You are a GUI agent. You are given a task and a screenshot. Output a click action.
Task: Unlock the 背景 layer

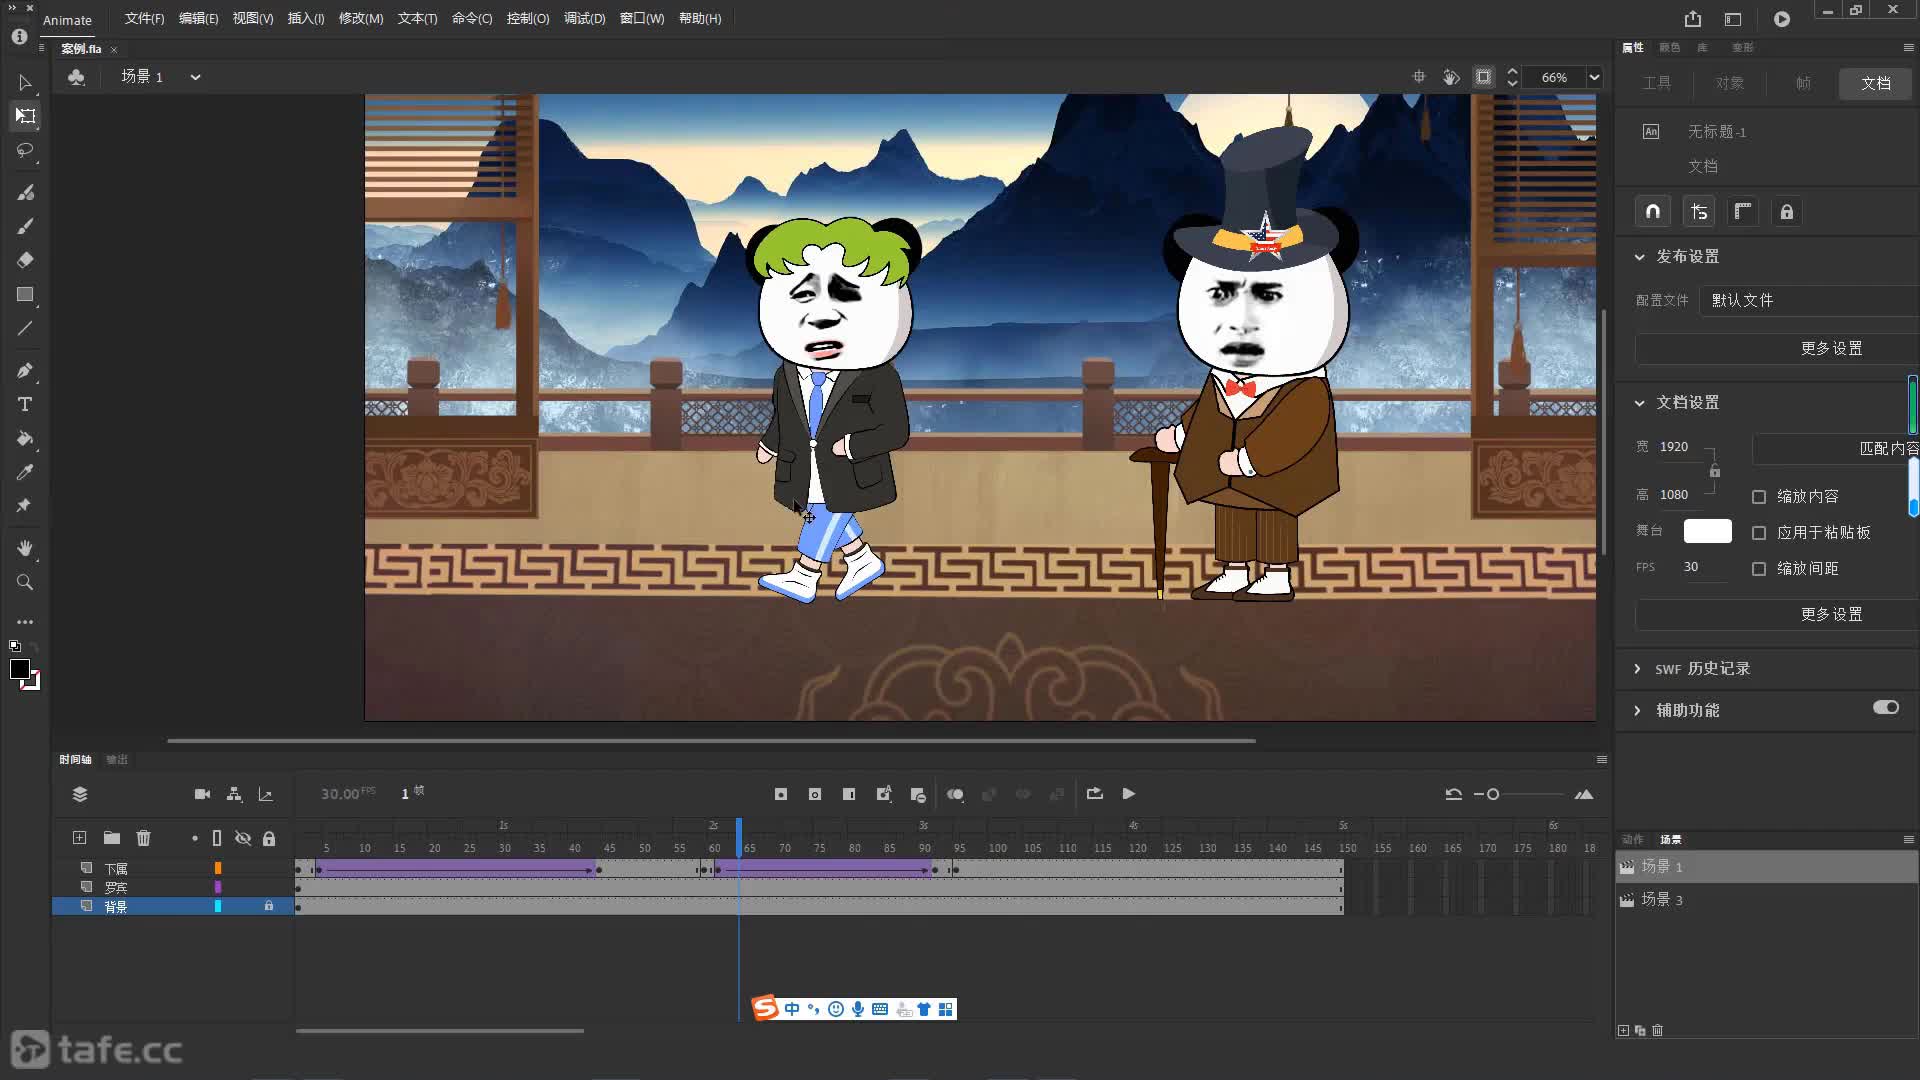(269, 906)
